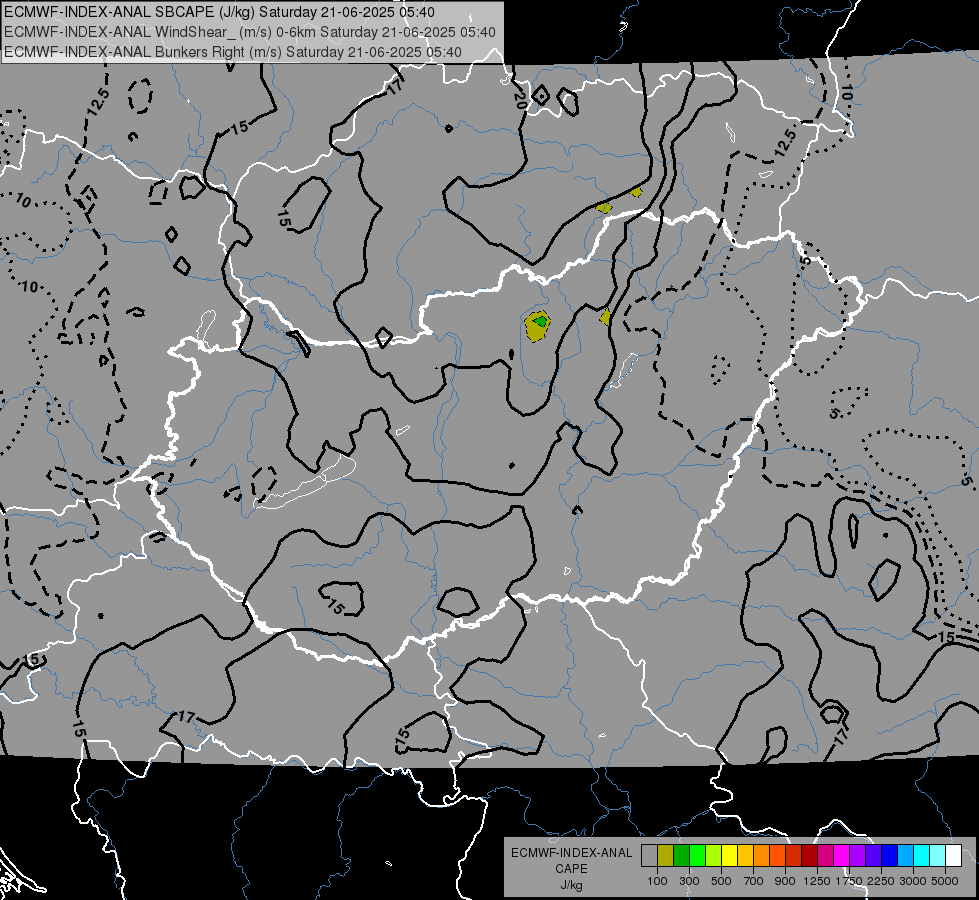This screenshot has width=979, height=900.
Task: Click the 1250 legend value
Action: [817, 881]
